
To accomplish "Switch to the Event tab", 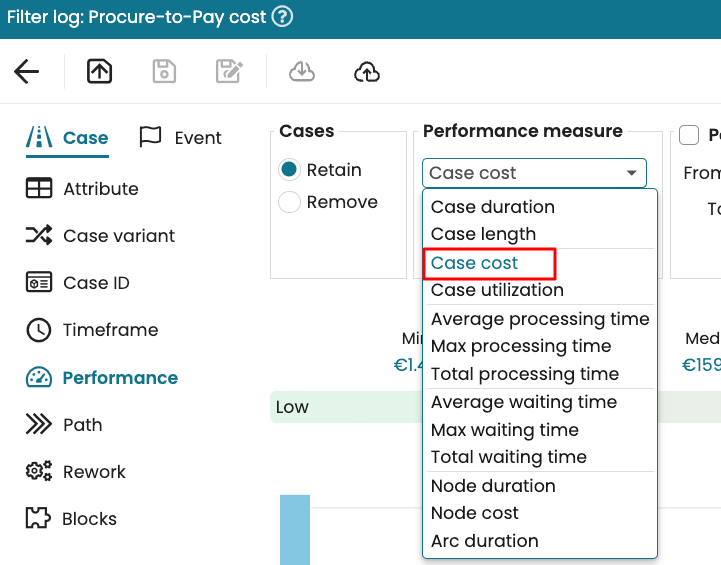I will [x=180, y=138].
